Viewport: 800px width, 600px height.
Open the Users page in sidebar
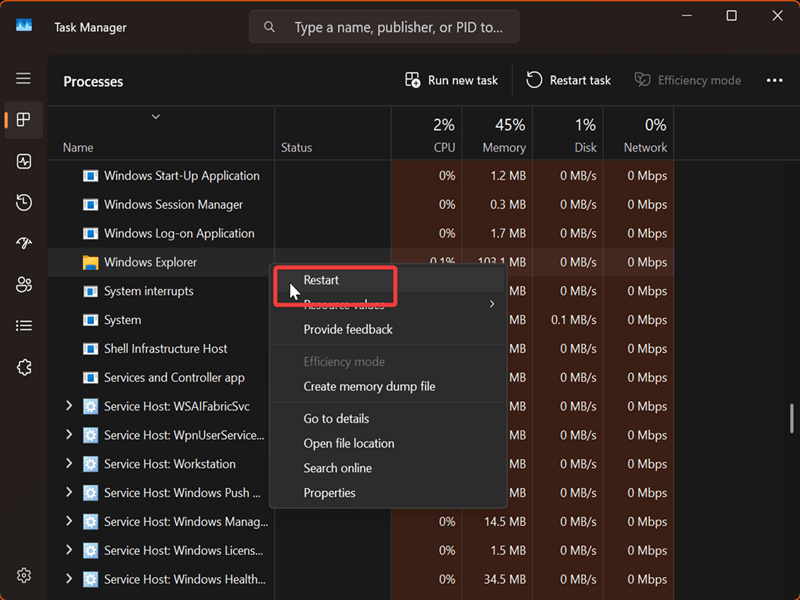click(x=24, y=285)
